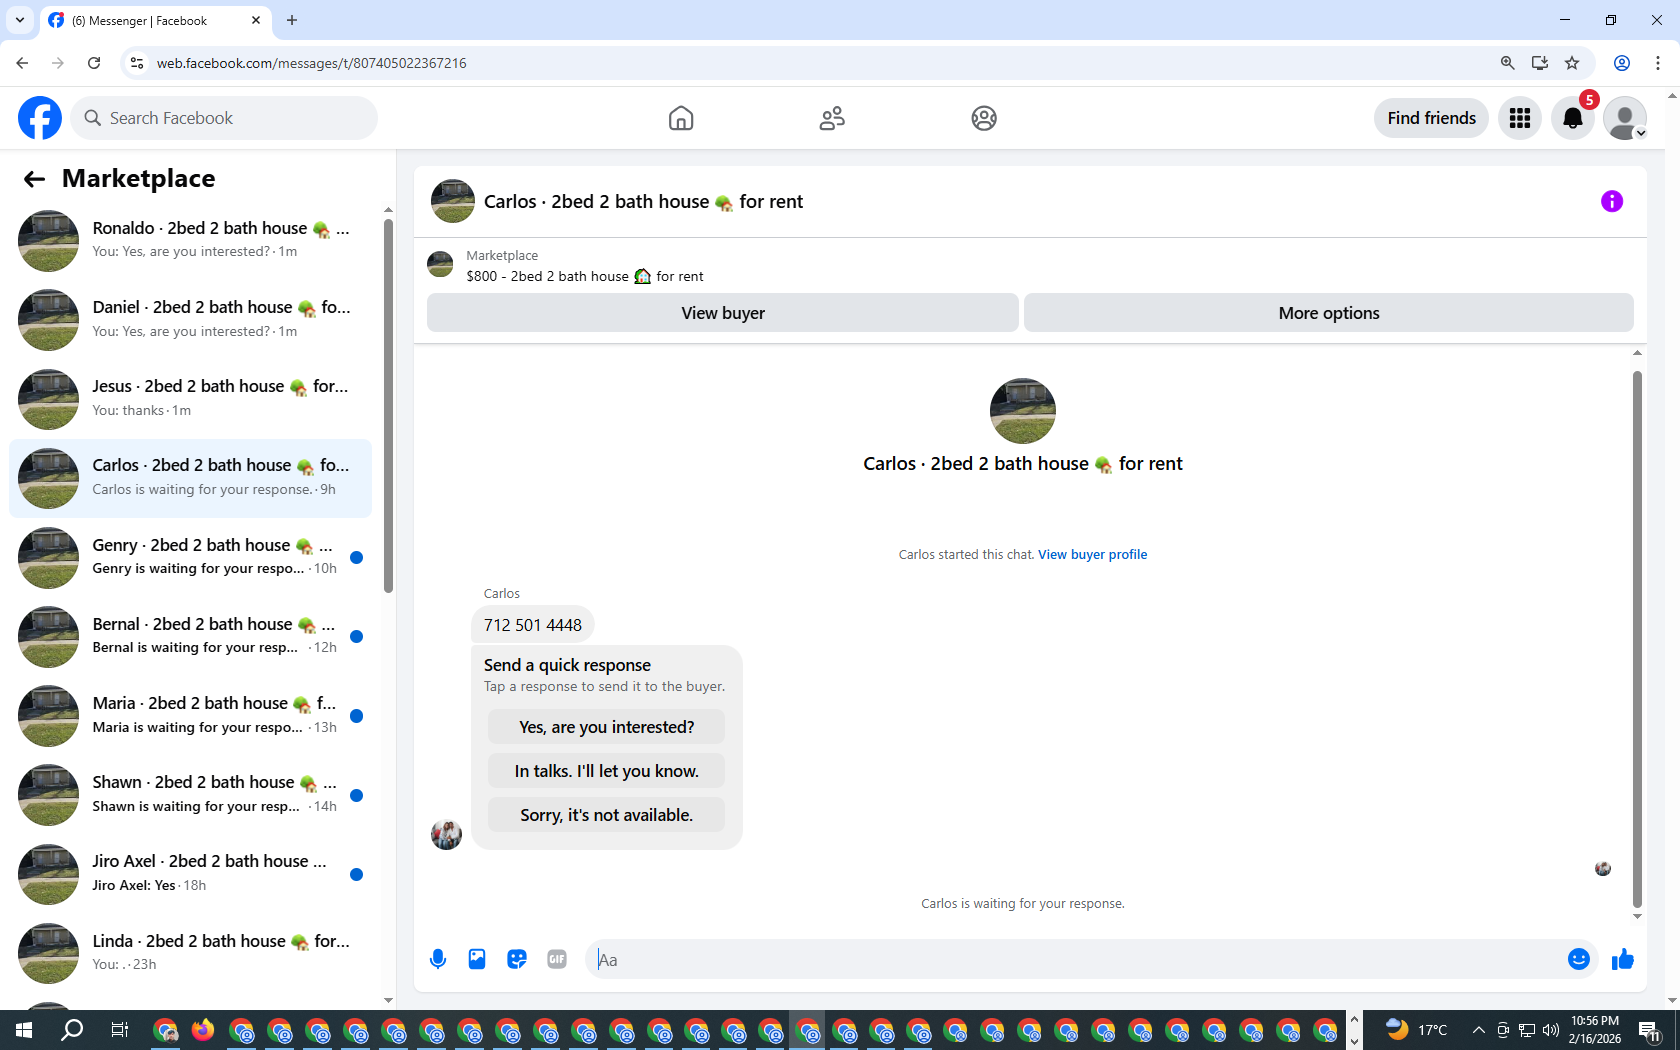Click the chat messages scrollbar
The image size is (1680, 1050).
[x=1637, y=638]
